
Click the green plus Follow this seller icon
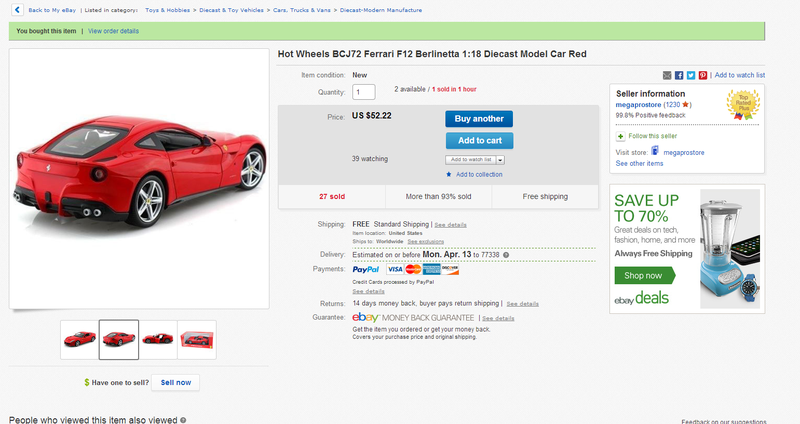[620, 136]
